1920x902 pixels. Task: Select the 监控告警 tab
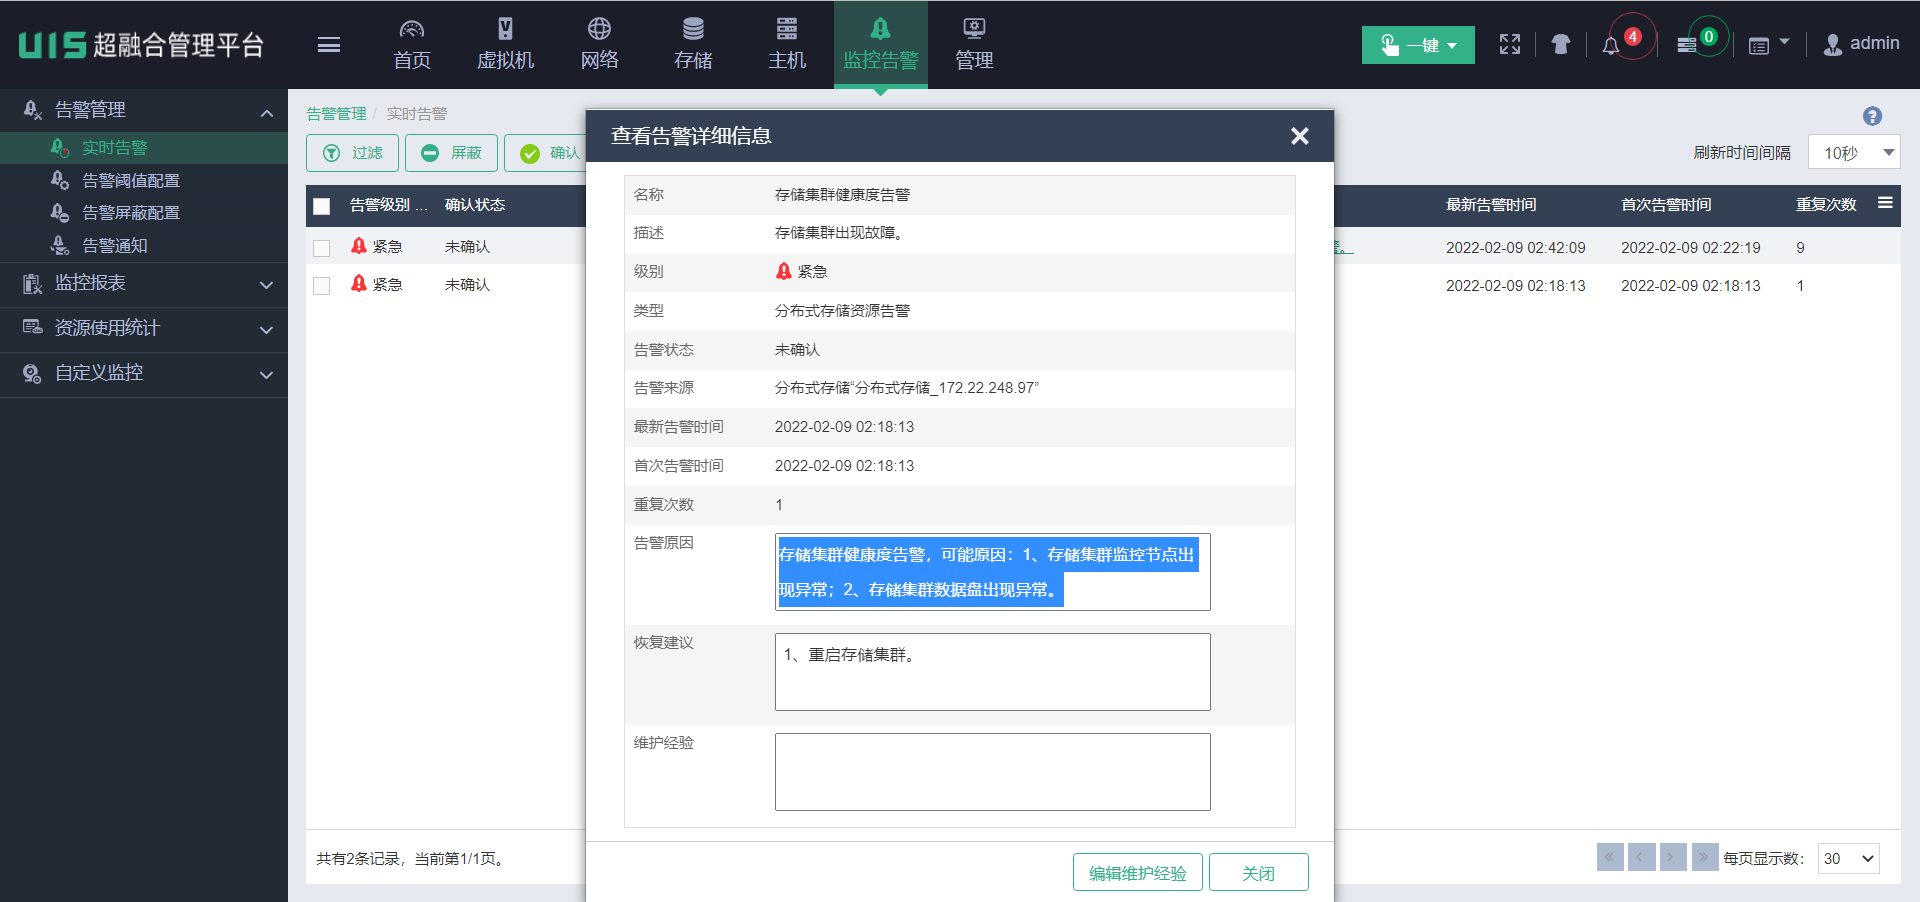pos(880,45)
